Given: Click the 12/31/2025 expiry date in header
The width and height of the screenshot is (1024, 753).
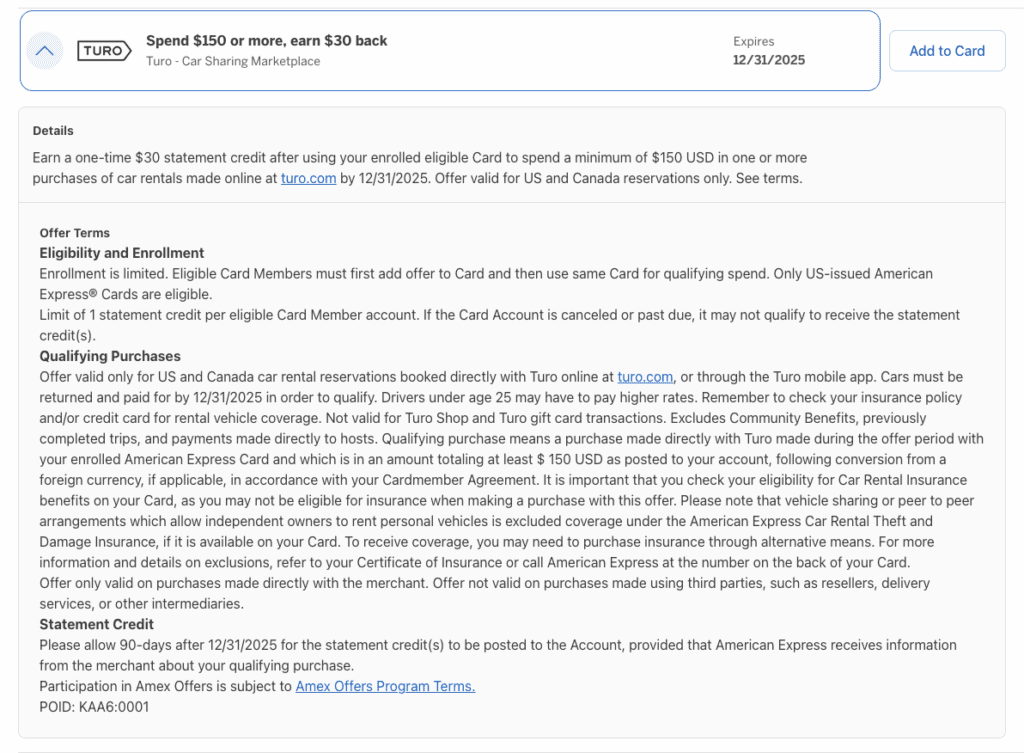Looking at the screenshot, I should click(768, 60).
